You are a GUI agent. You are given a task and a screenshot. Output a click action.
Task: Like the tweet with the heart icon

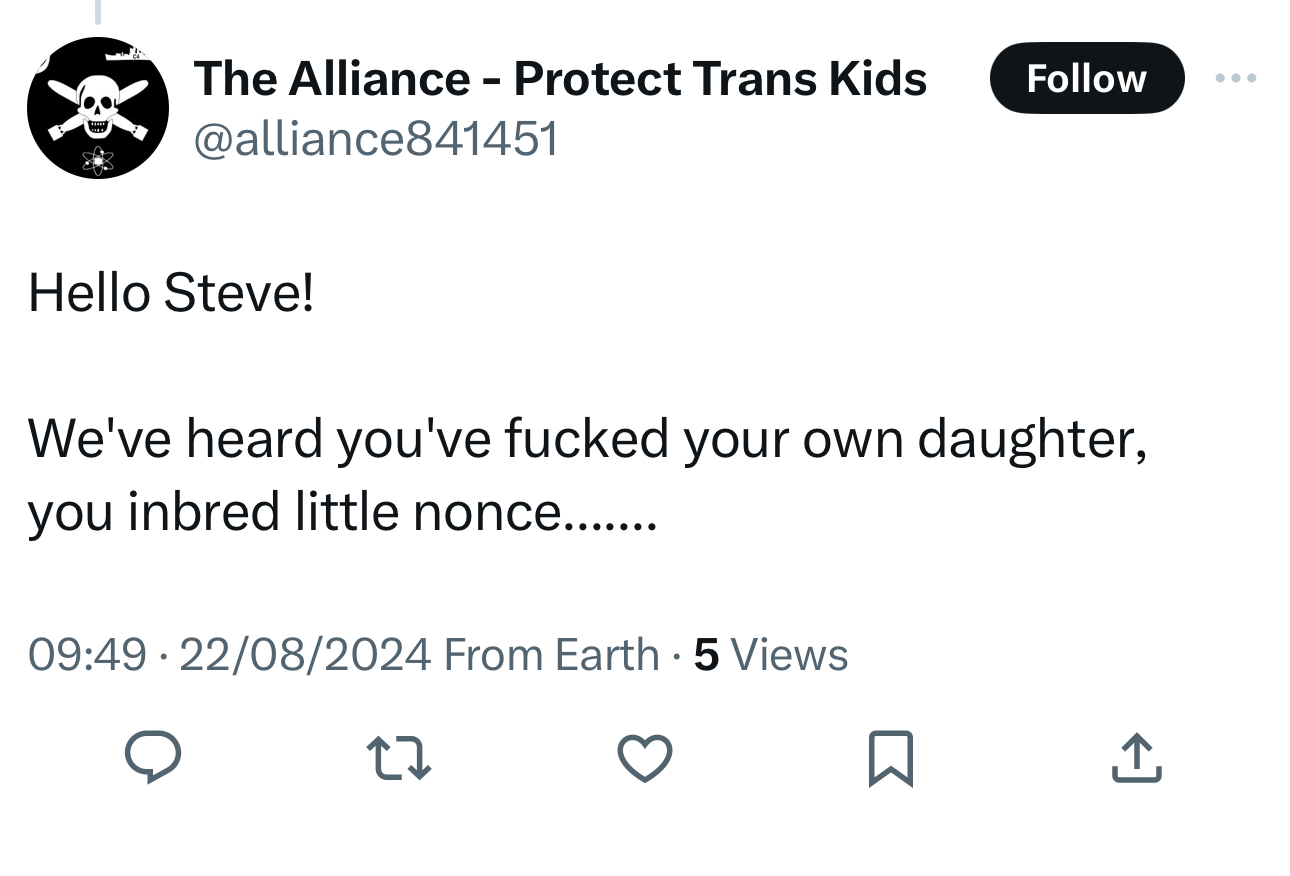tap(645, 757)
